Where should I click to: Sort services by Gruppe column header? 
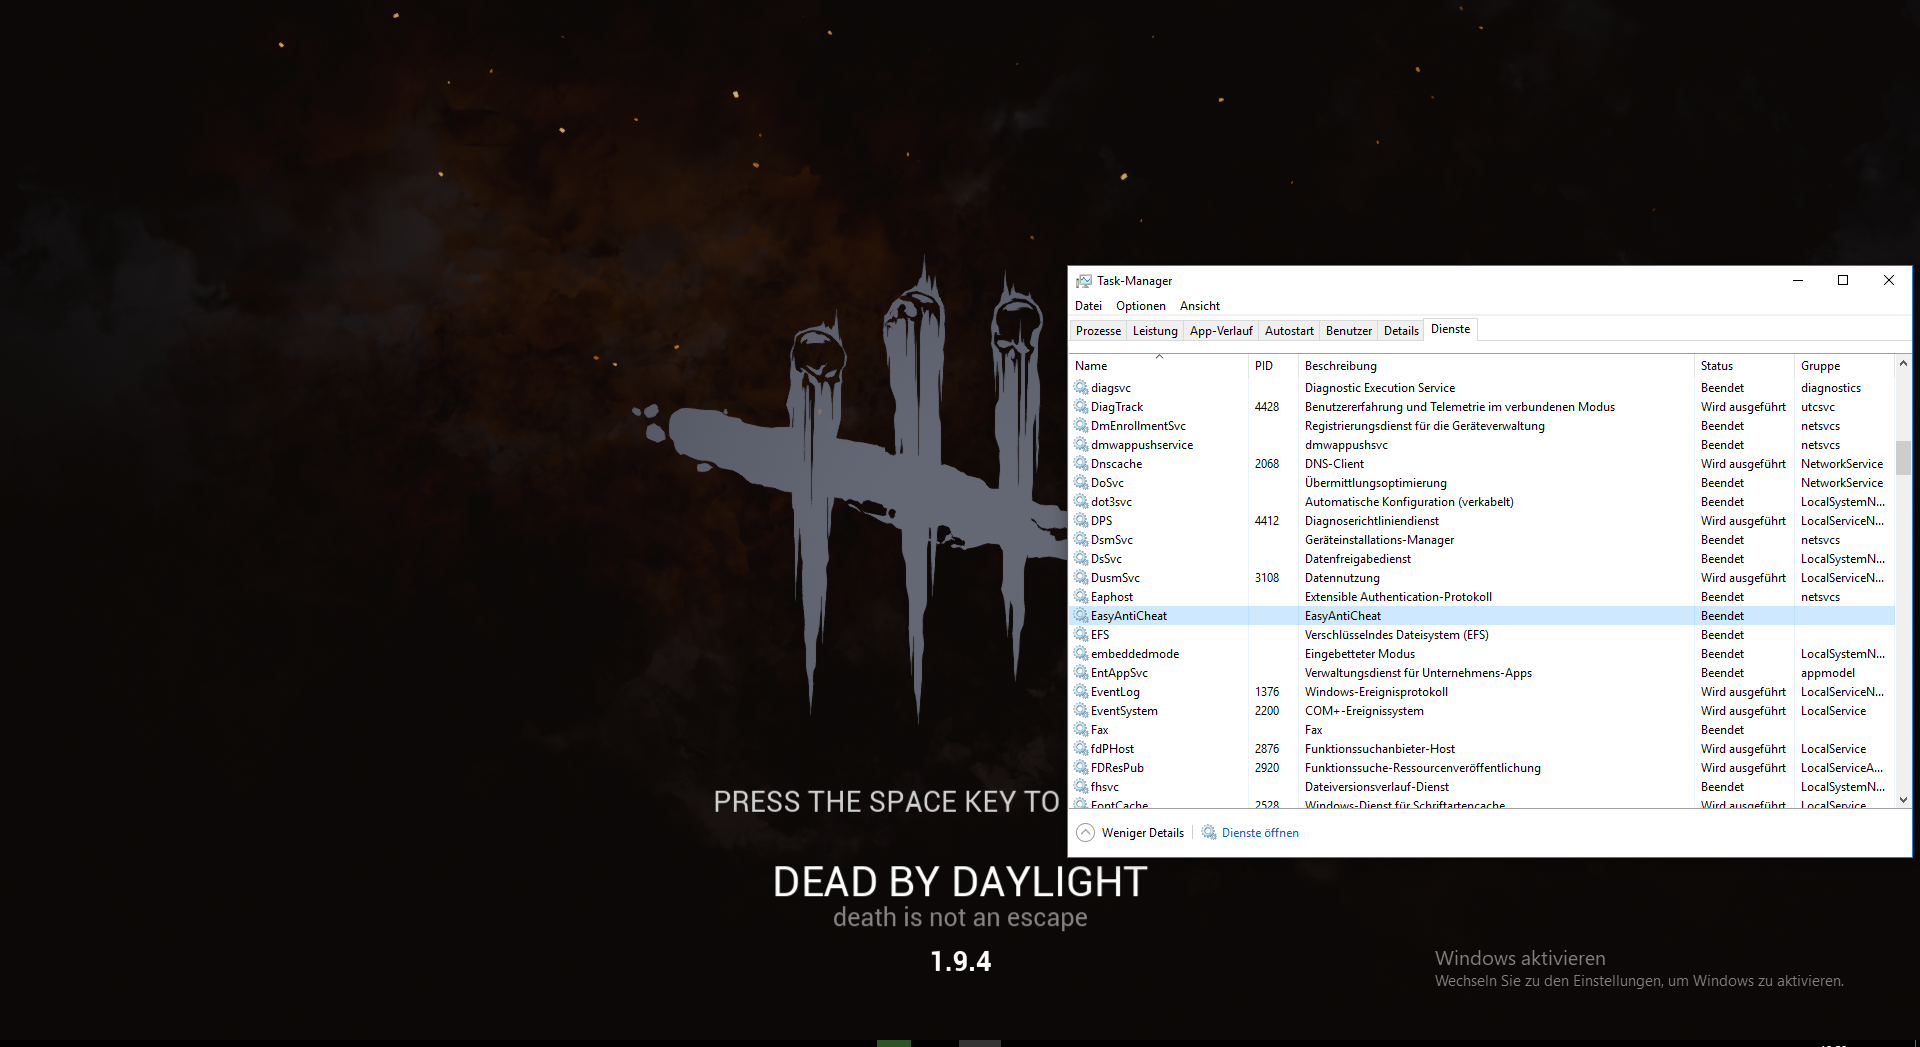(1844, 366)
